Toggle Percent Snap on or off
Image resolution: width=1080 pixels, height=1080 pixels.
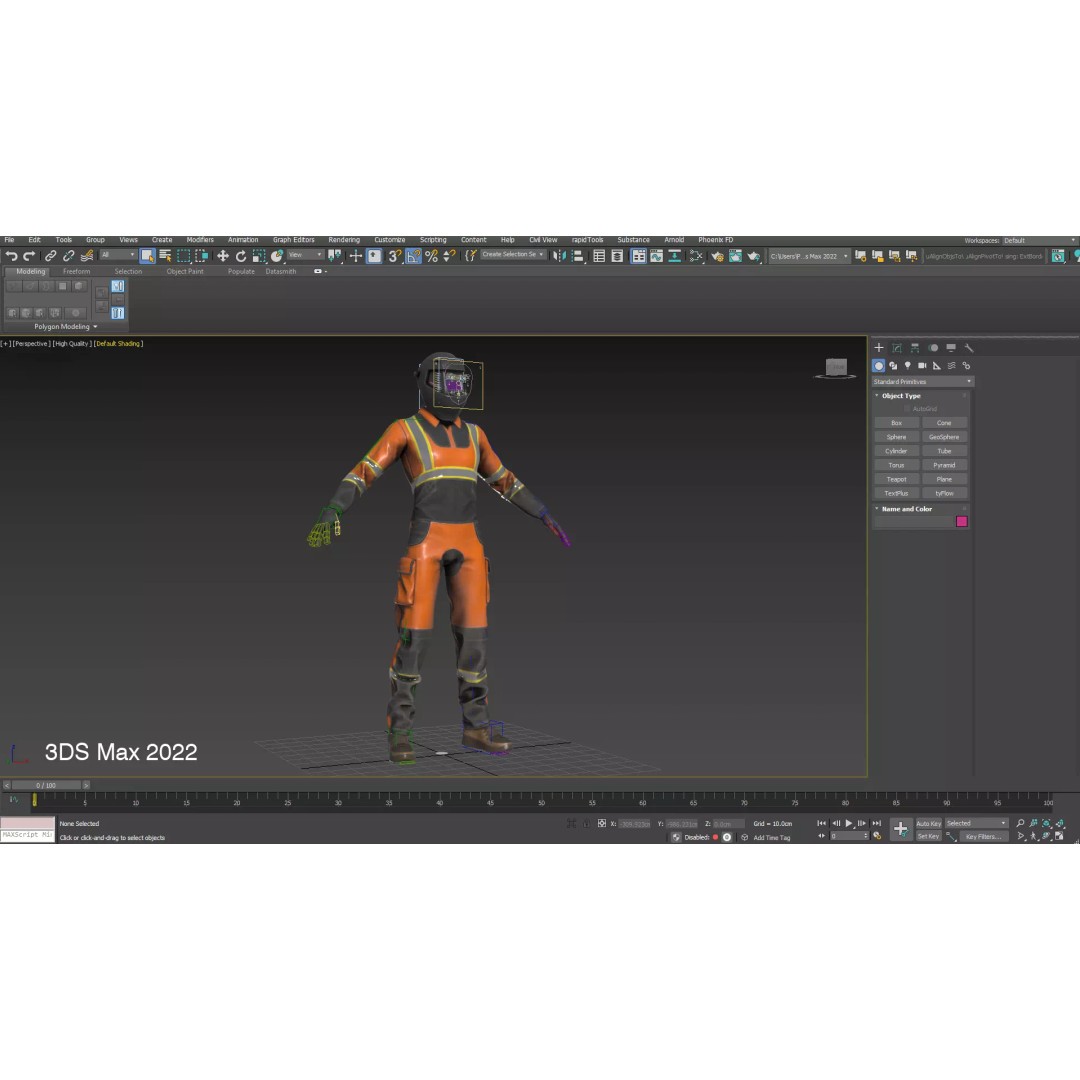point(431,256)
